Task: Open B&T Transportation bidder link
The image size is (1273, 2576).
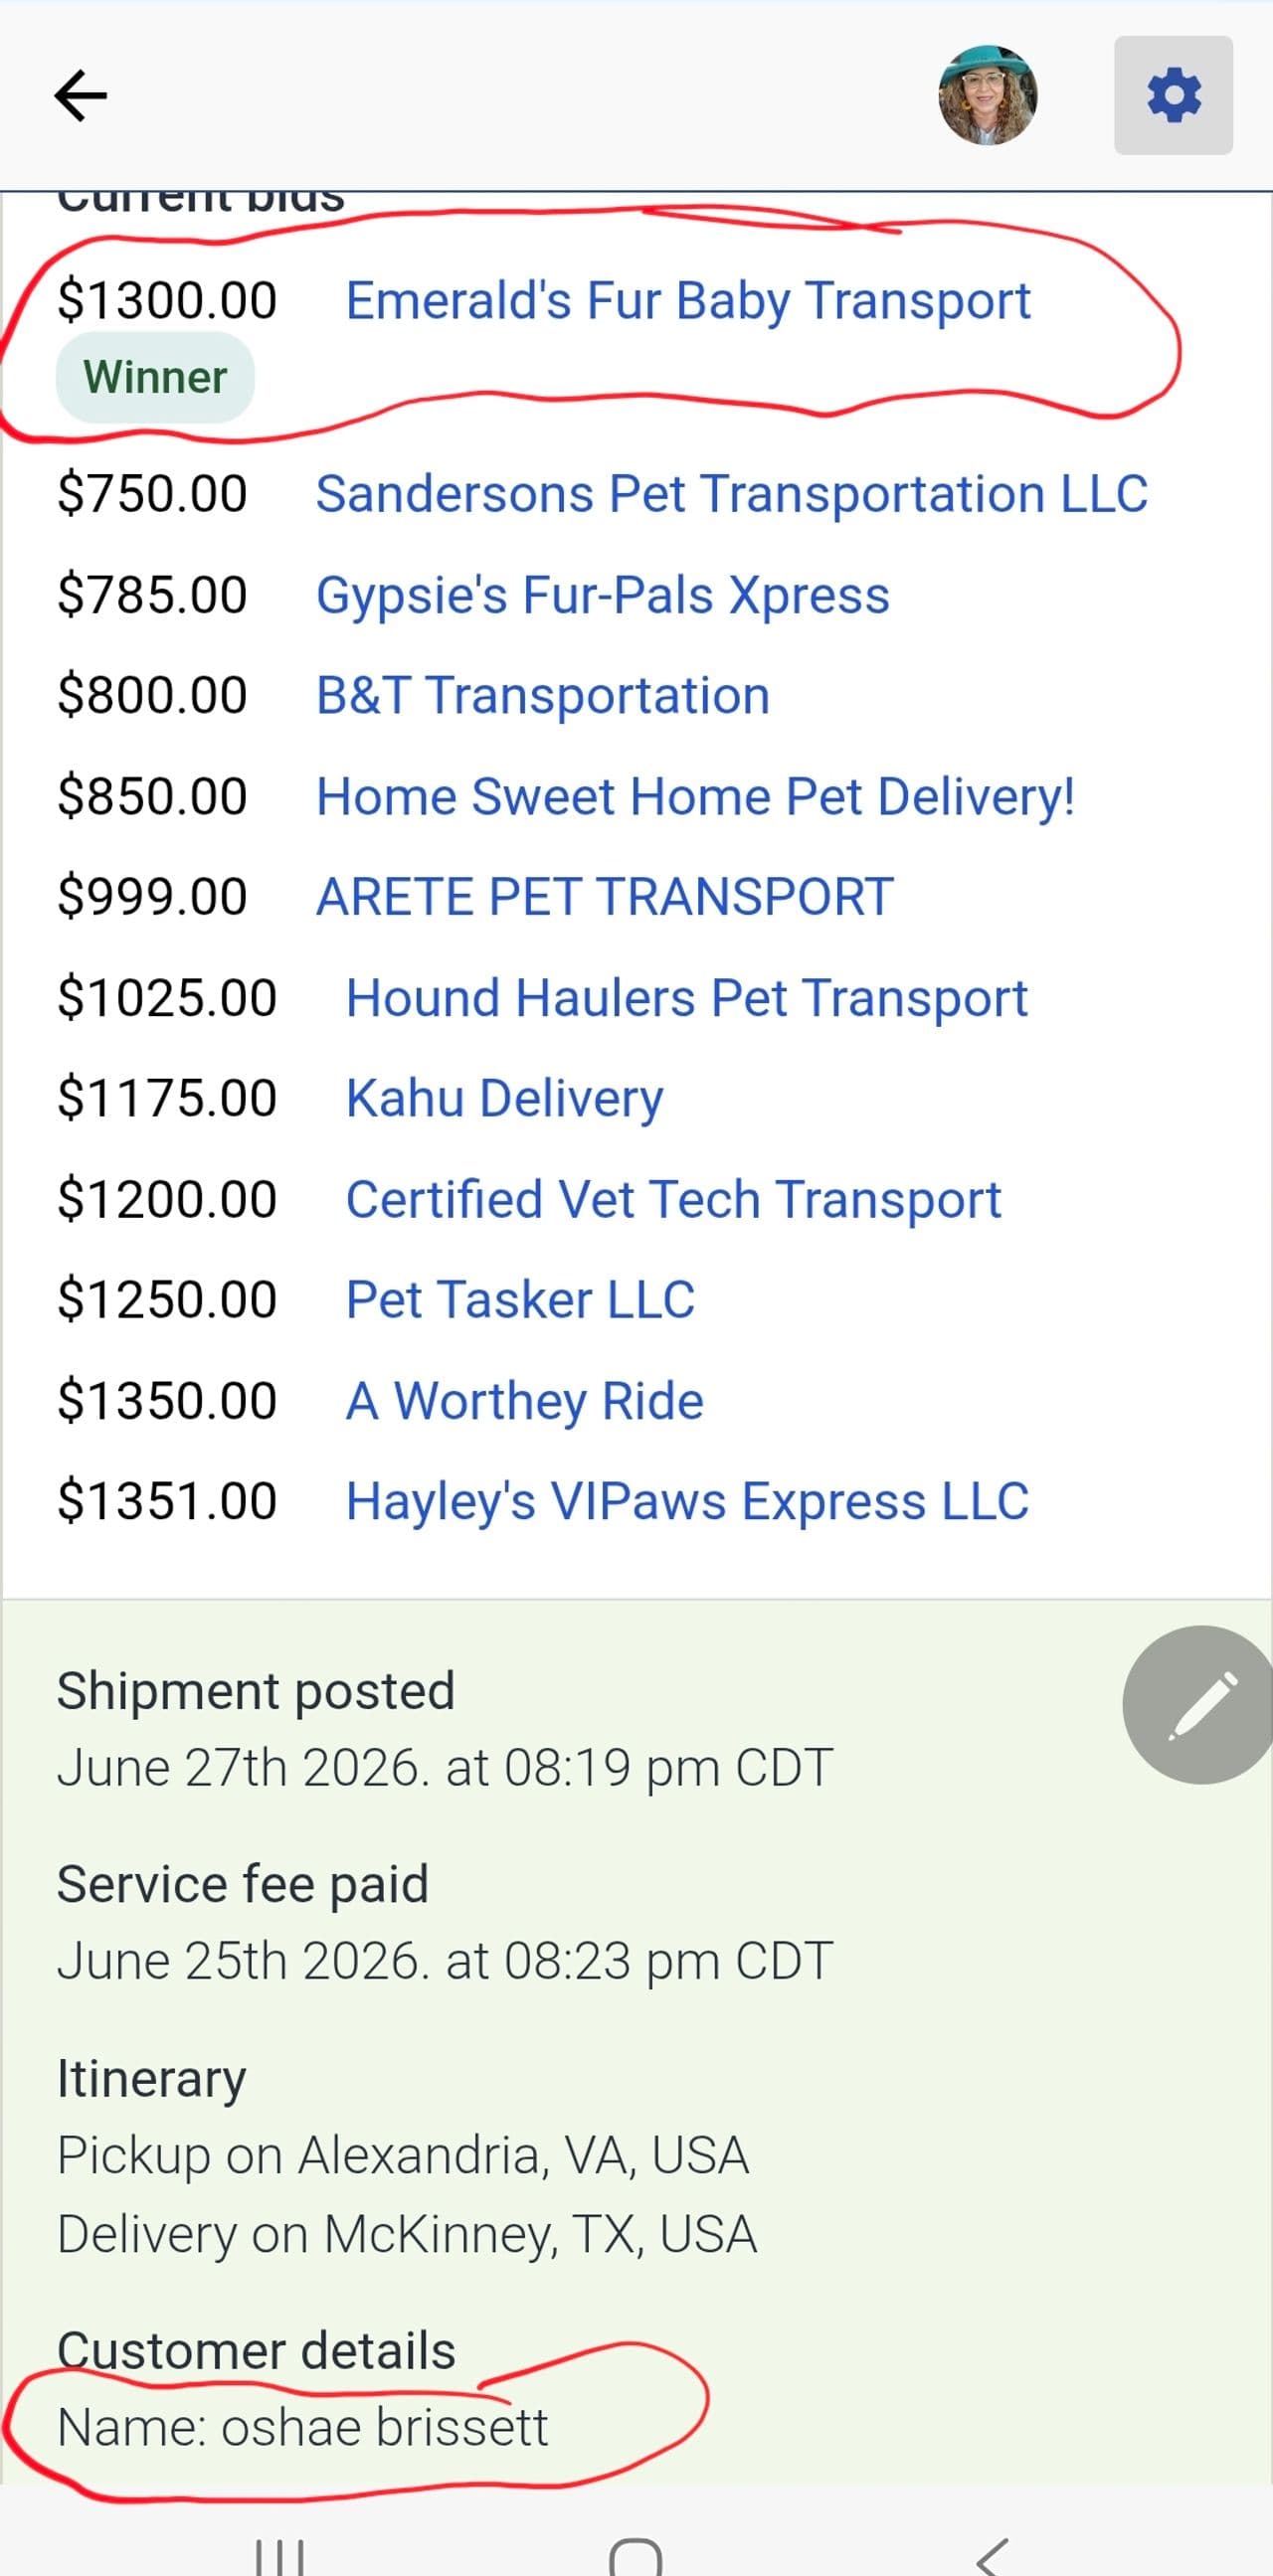Action: point(543,695)
